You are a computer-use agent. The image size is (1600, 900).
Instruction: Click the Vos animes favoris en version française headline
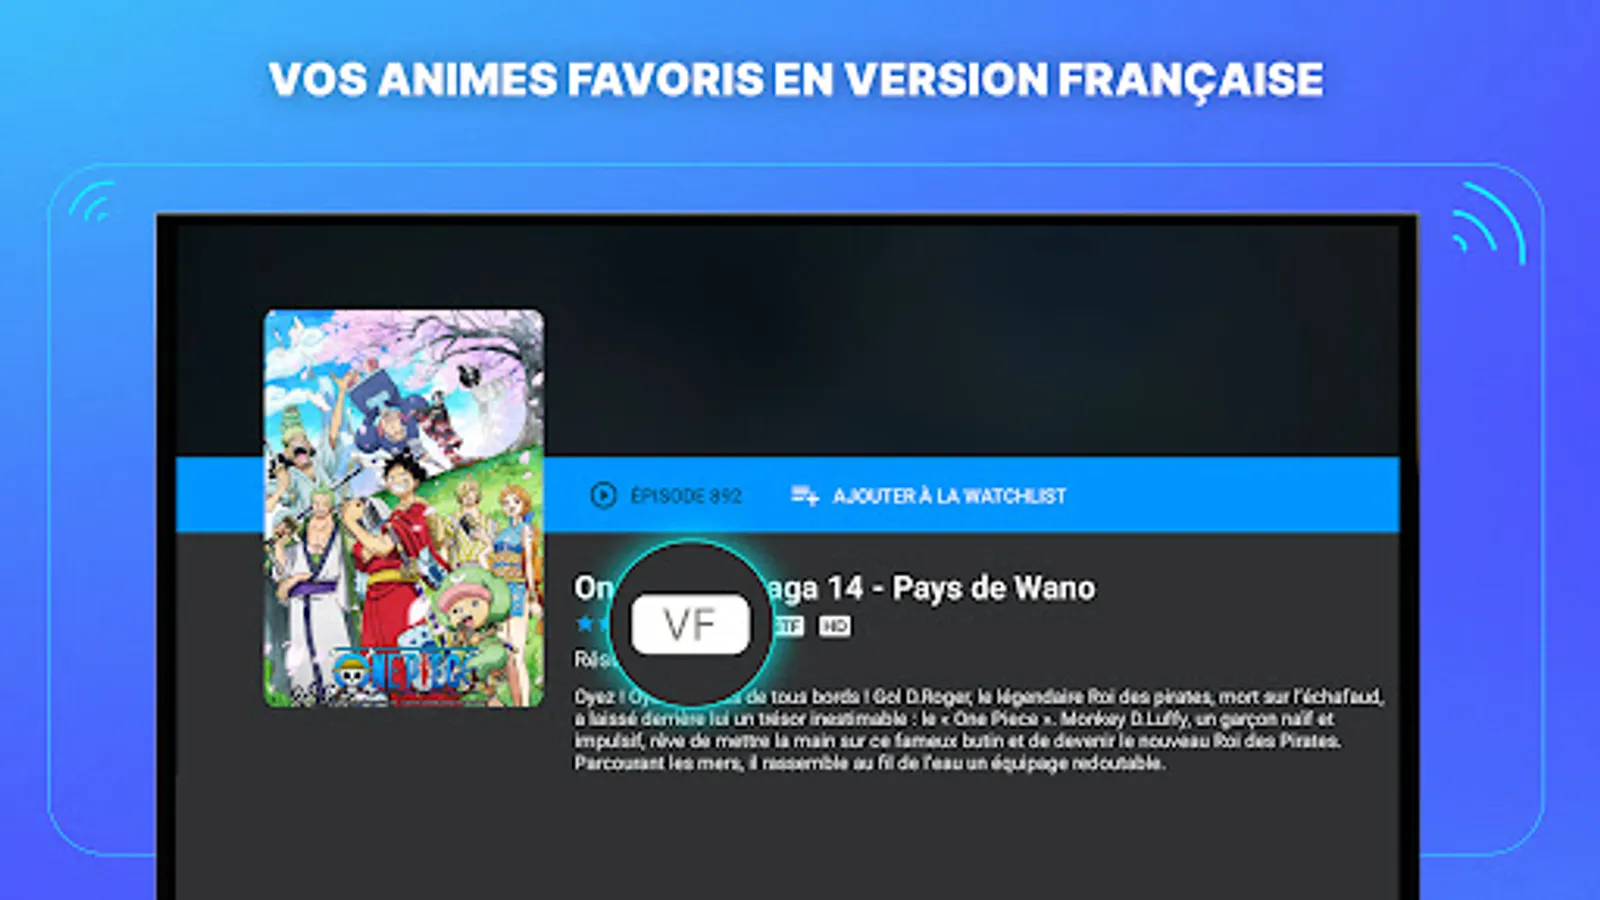tap(796, 80)
